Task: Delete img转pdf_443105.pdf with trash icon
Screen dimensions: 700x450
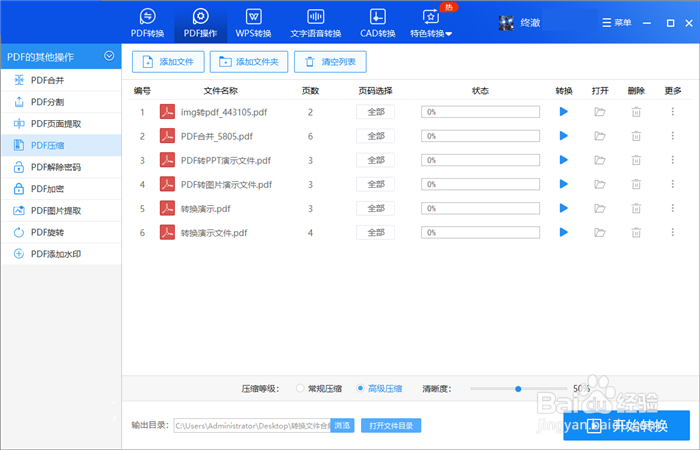Action: click(636, 112)
